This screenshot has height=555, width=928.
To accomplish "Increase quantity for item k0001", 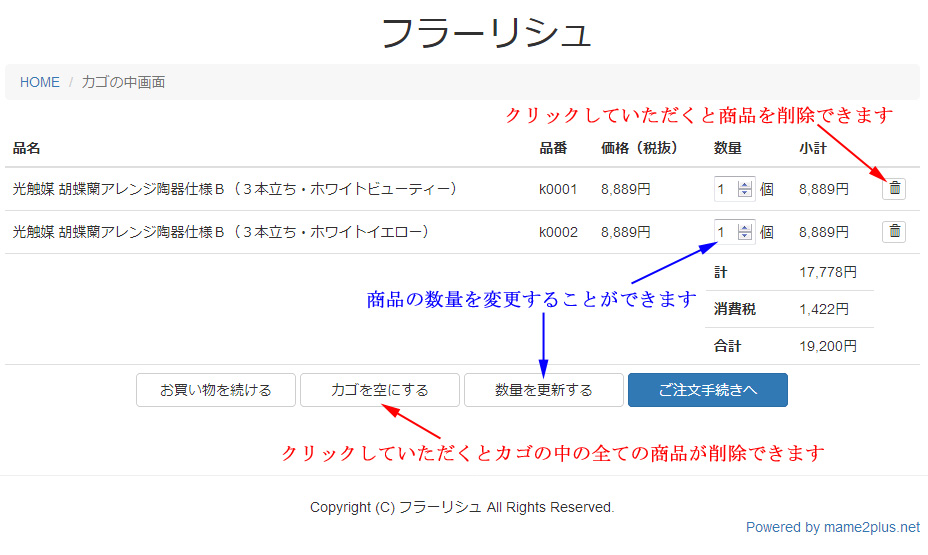I will (745, 185).
